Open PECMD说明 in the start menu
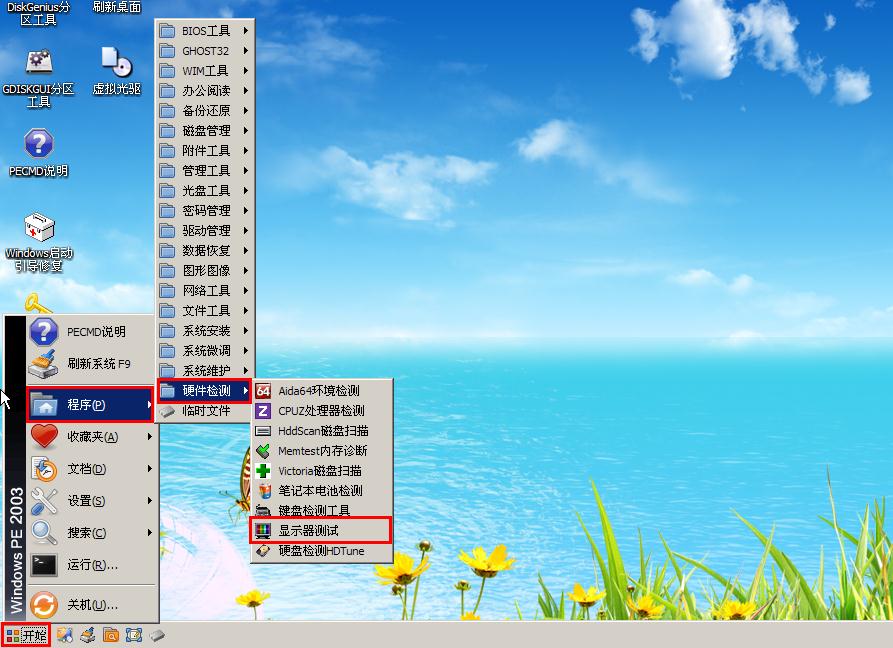The width and height of the screenshot is (893, 648). [x=91, y=332]
